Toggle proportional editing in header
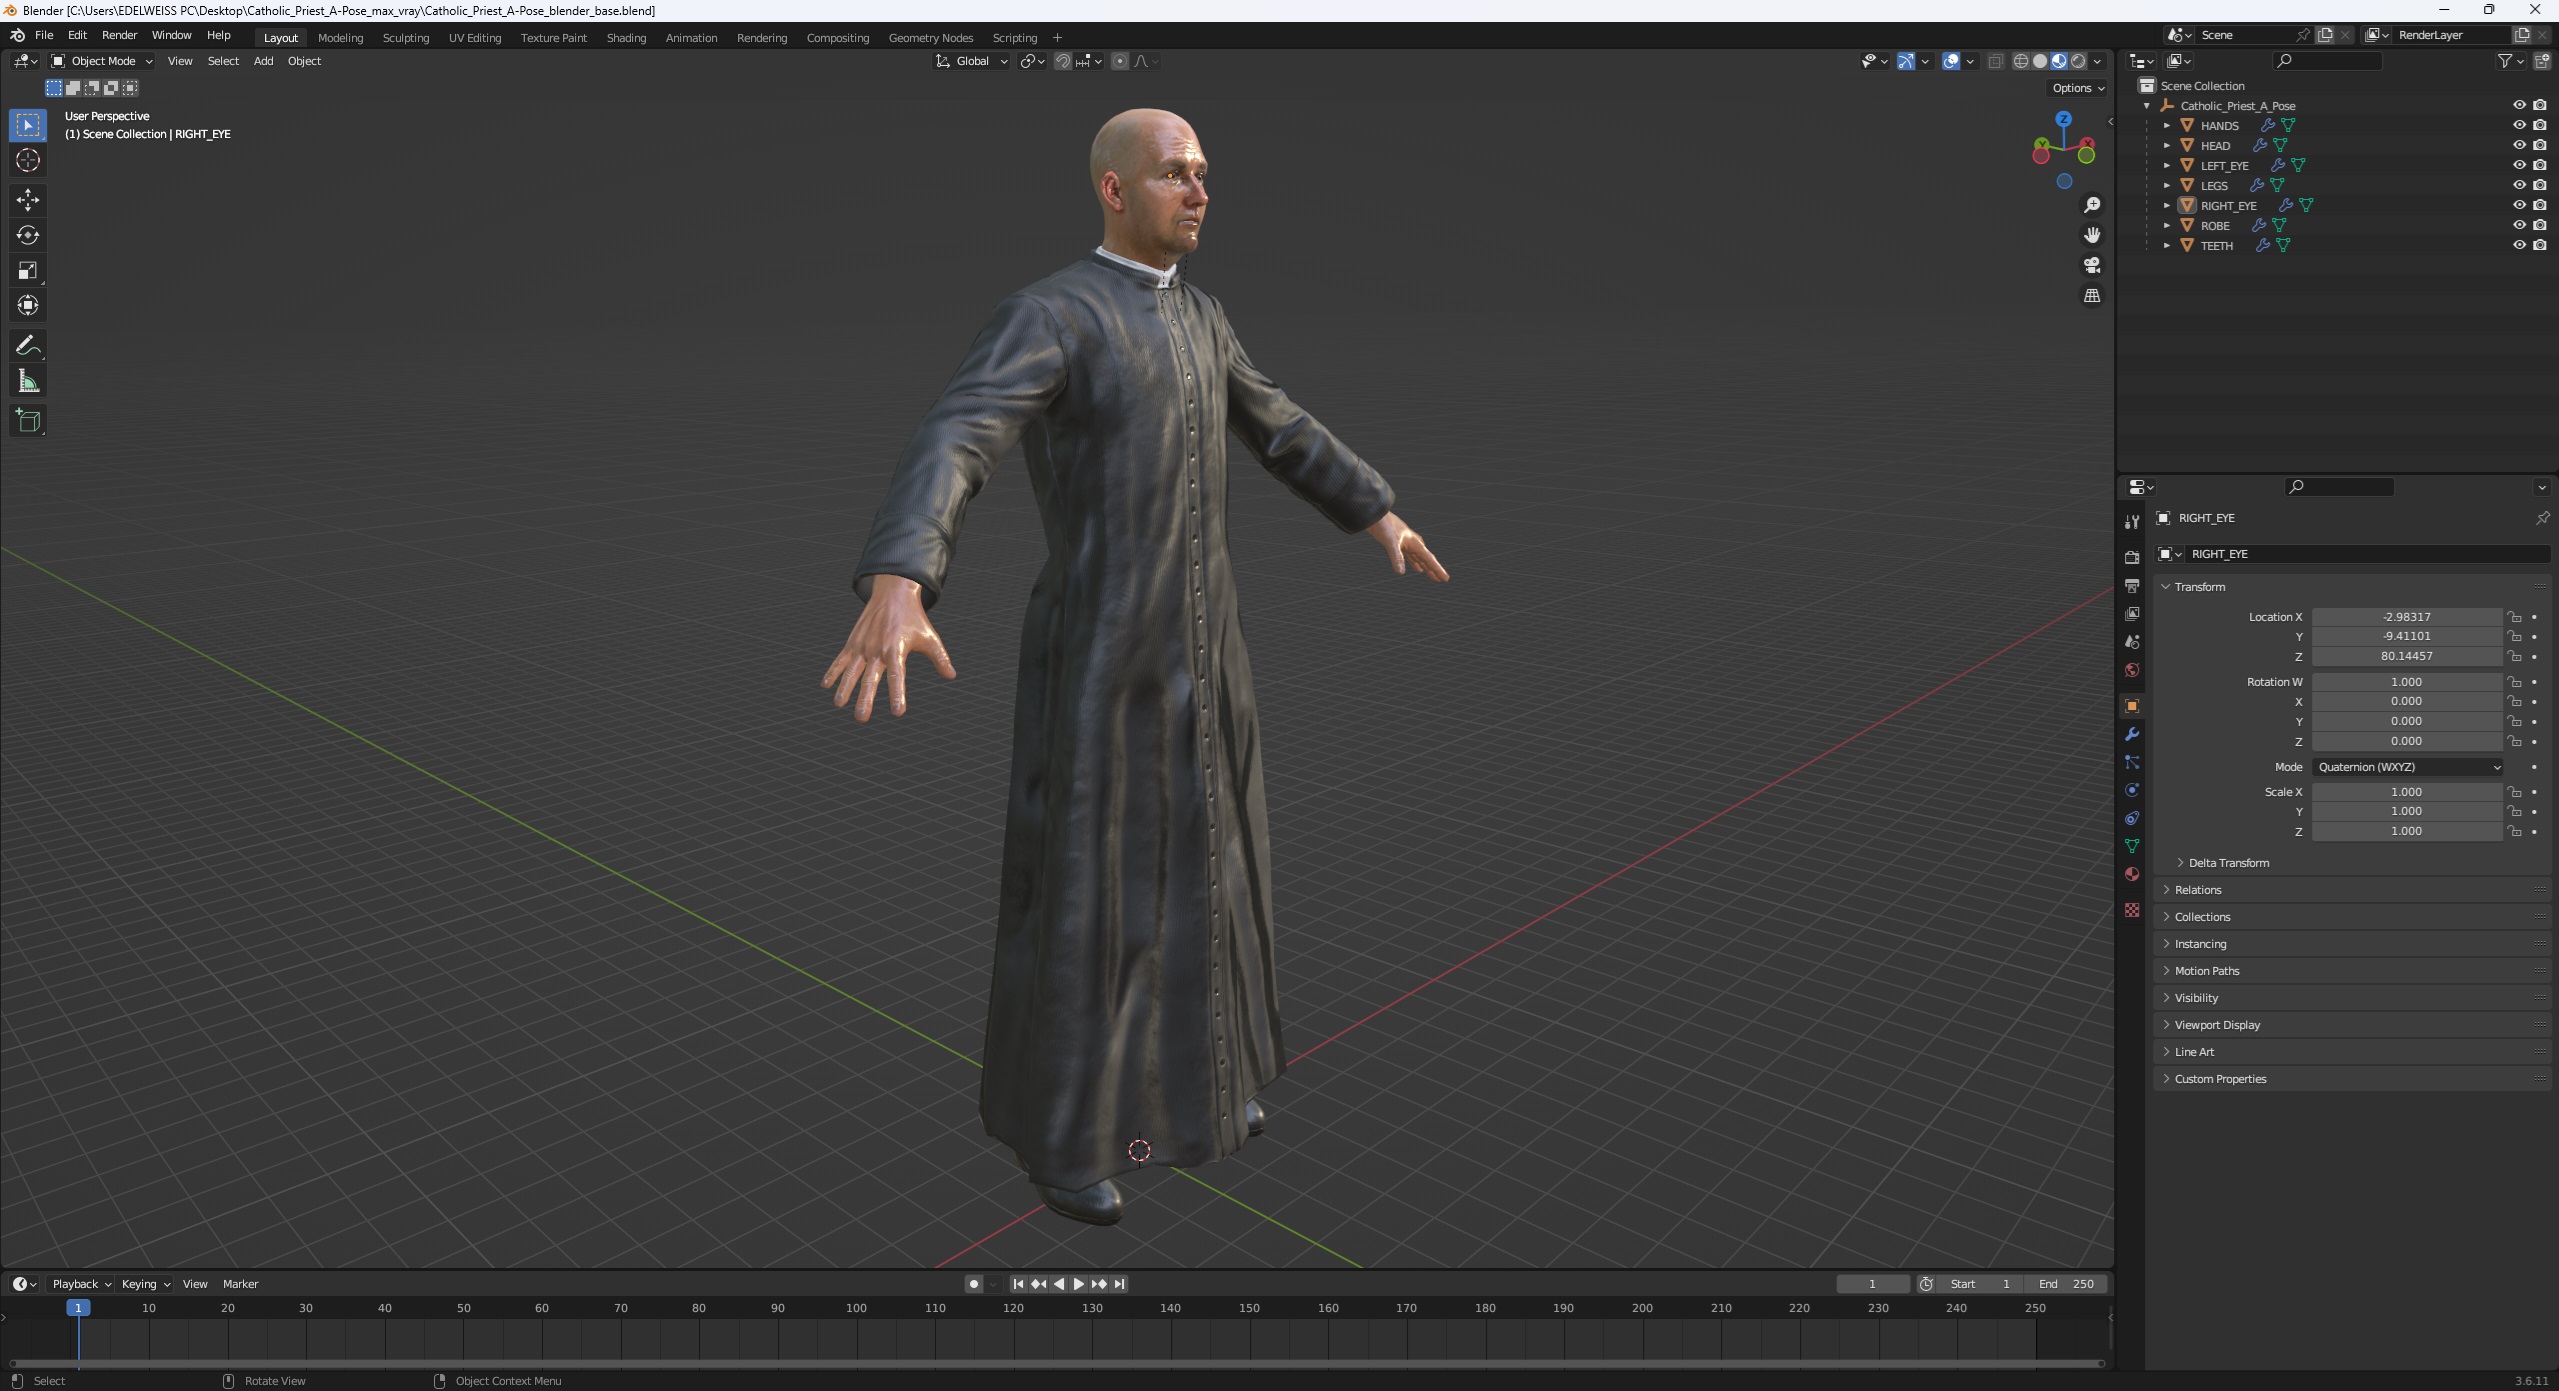Viewport: 2559px width, 1391px height. coord(1120,61)
